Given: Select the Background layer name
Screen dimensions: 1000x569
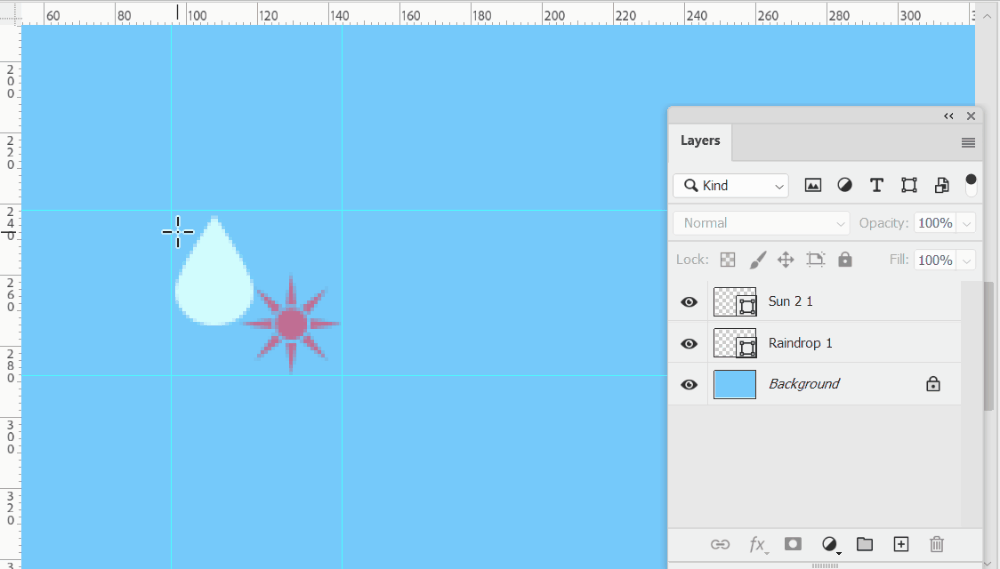Looking at the screenshot, I should pos(804,384).
